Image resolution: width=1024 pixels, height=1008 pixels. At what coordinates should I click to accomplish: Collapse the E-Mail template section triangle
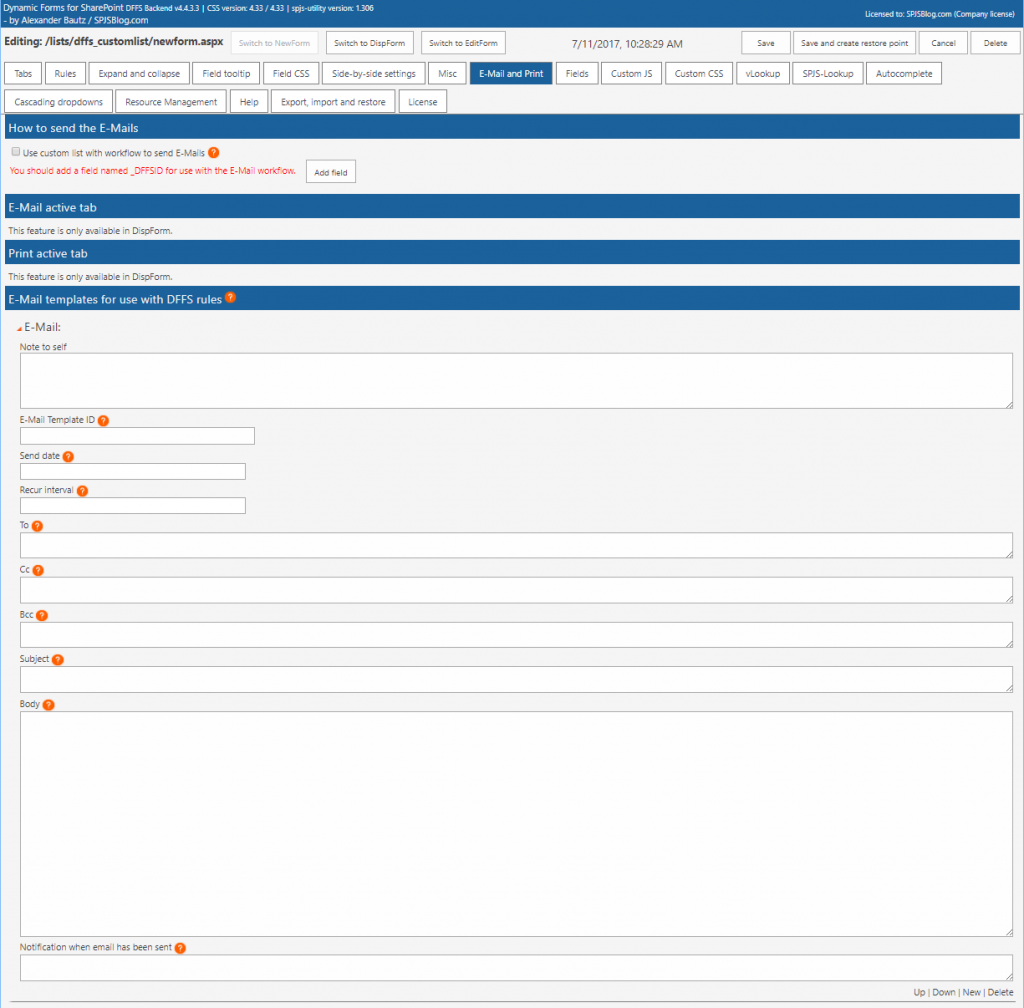(19, 328)
